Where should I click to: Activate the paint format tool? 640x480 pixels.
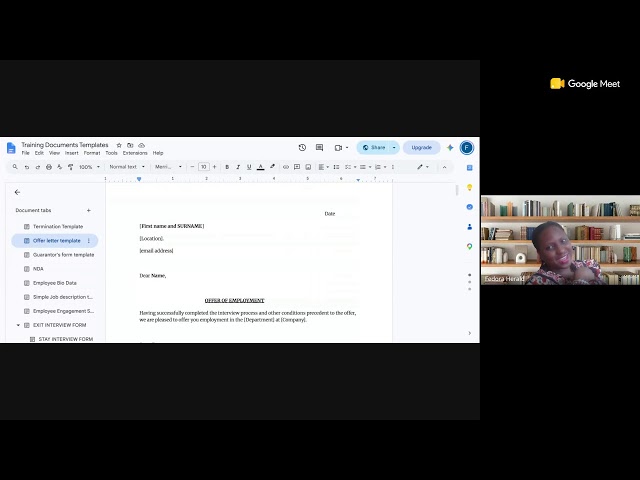click(x=71, y=167)
